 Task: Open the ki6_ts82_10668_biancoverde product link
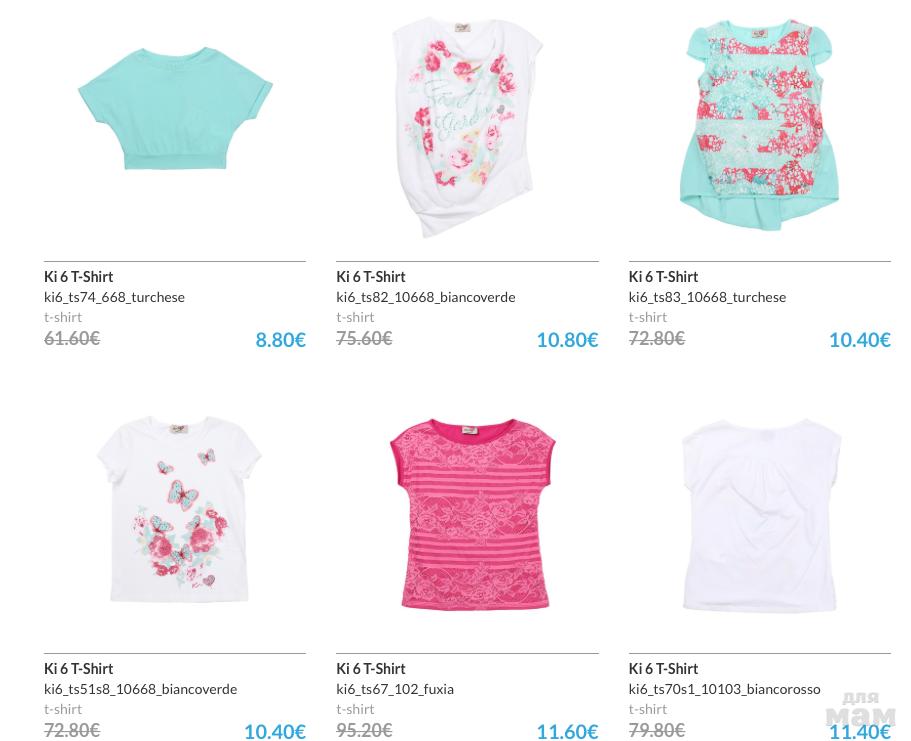point(426,297)
